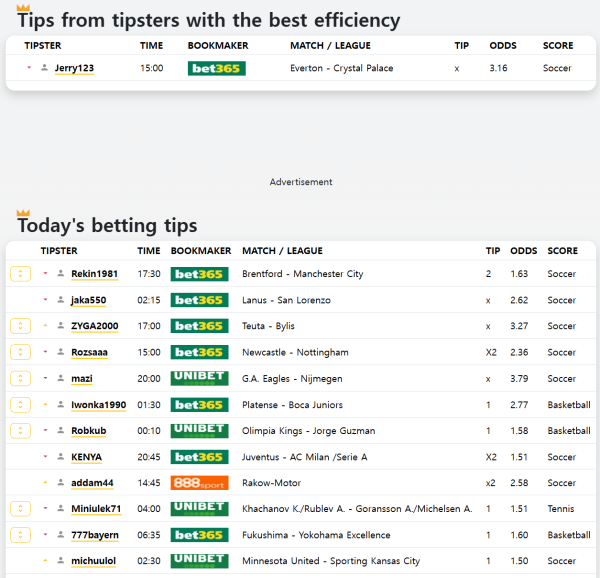Expand the ZYGA2000 tip details
The height and width of the screenshot is (578, 600).
coord(20,326)
